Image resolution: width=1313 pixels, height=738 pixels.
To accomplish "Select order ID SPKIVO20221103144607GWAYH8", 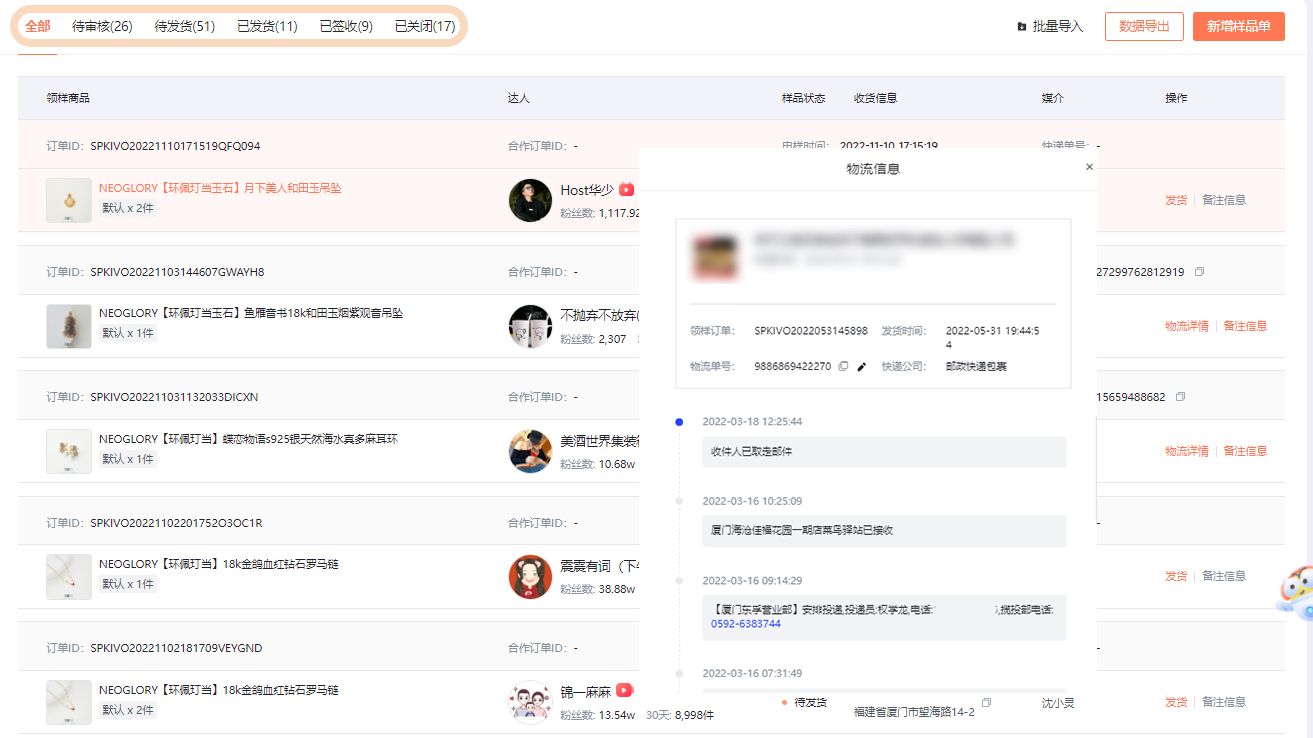I will coord(177,272).
